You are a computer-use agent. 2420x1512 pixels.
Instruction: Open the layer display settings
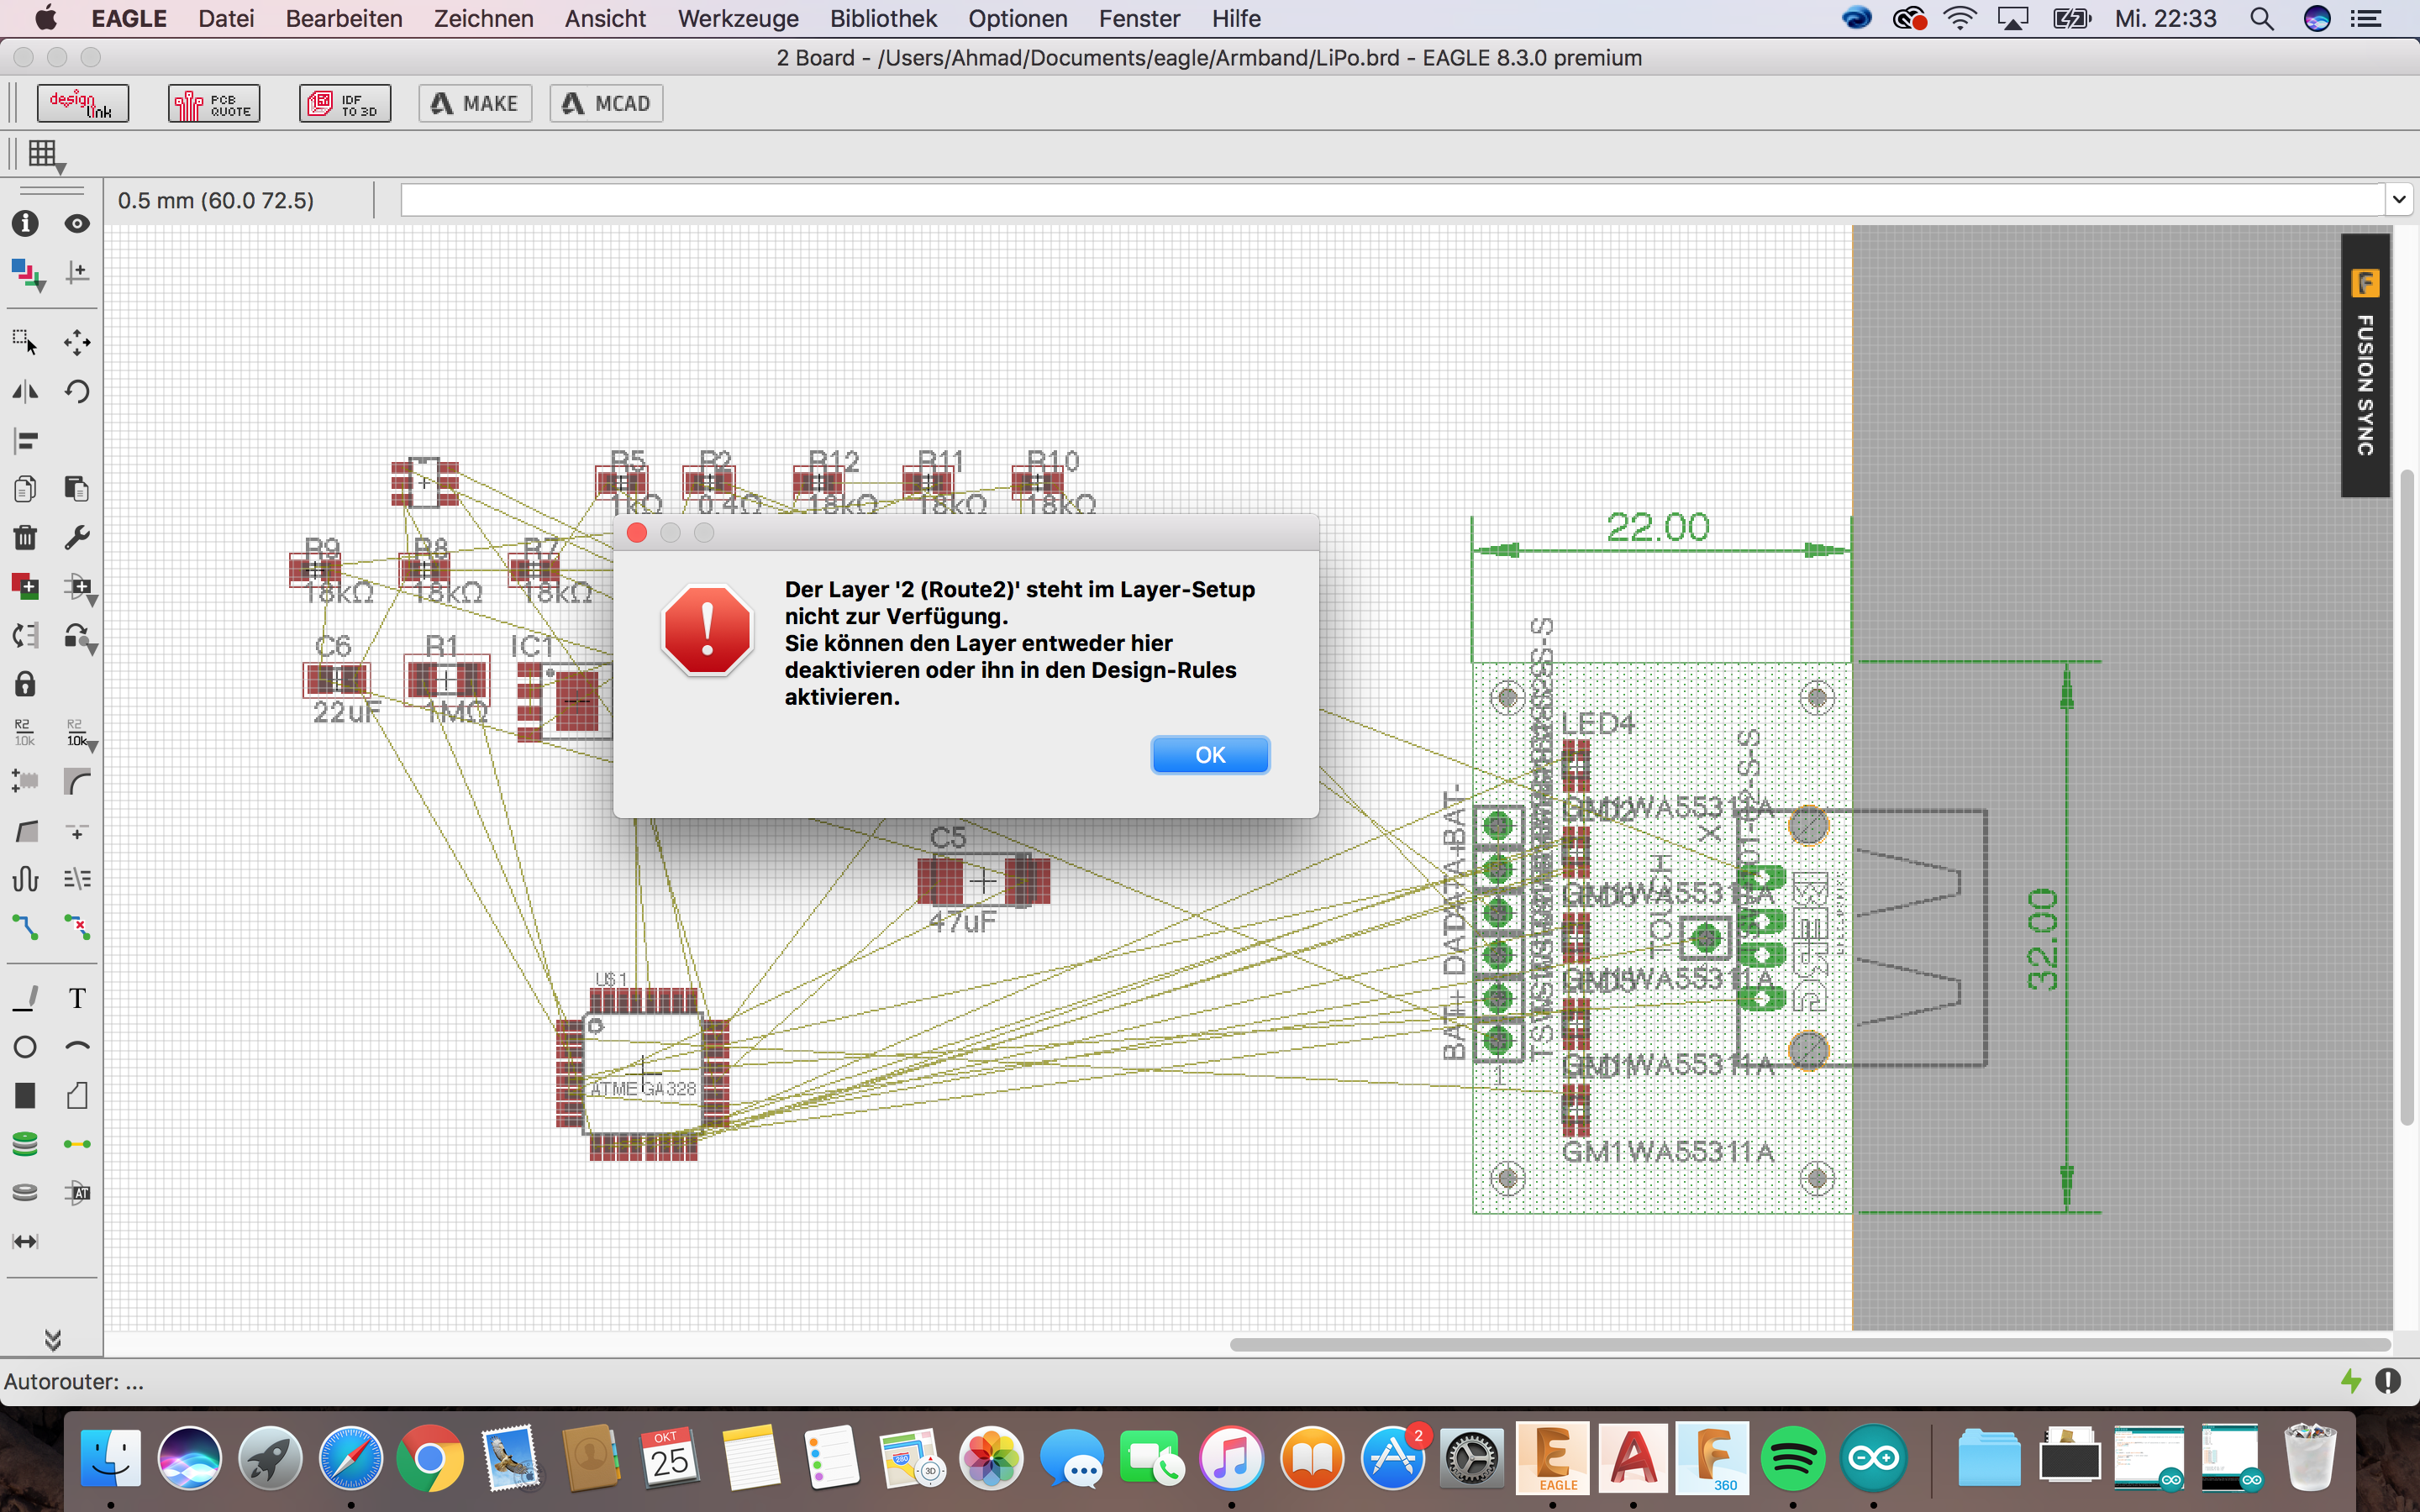click(x=27, y=273)
